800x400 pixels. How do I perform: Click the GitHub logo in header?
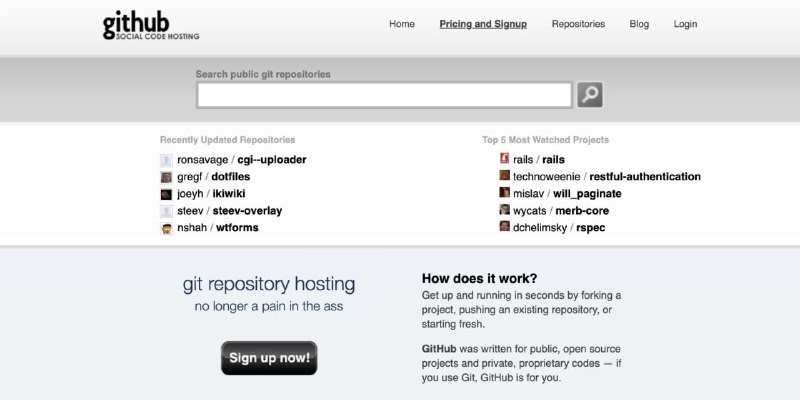click(x=151, y=25)
